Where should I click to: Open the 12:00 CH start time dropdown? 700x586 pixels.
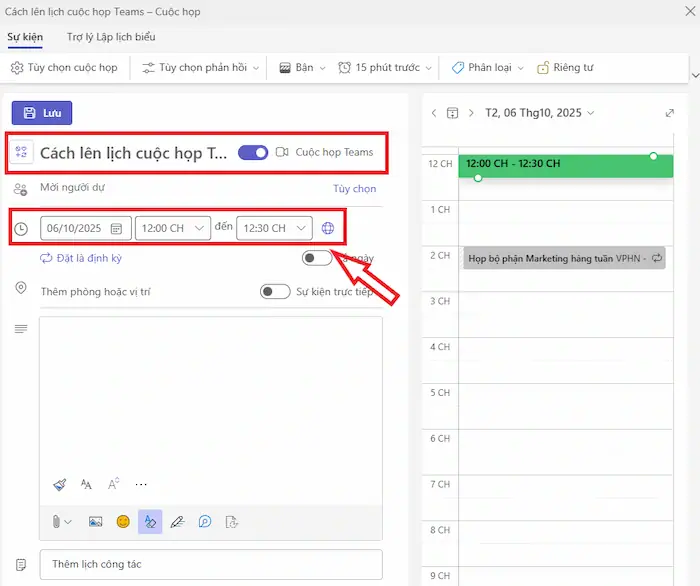173,228
